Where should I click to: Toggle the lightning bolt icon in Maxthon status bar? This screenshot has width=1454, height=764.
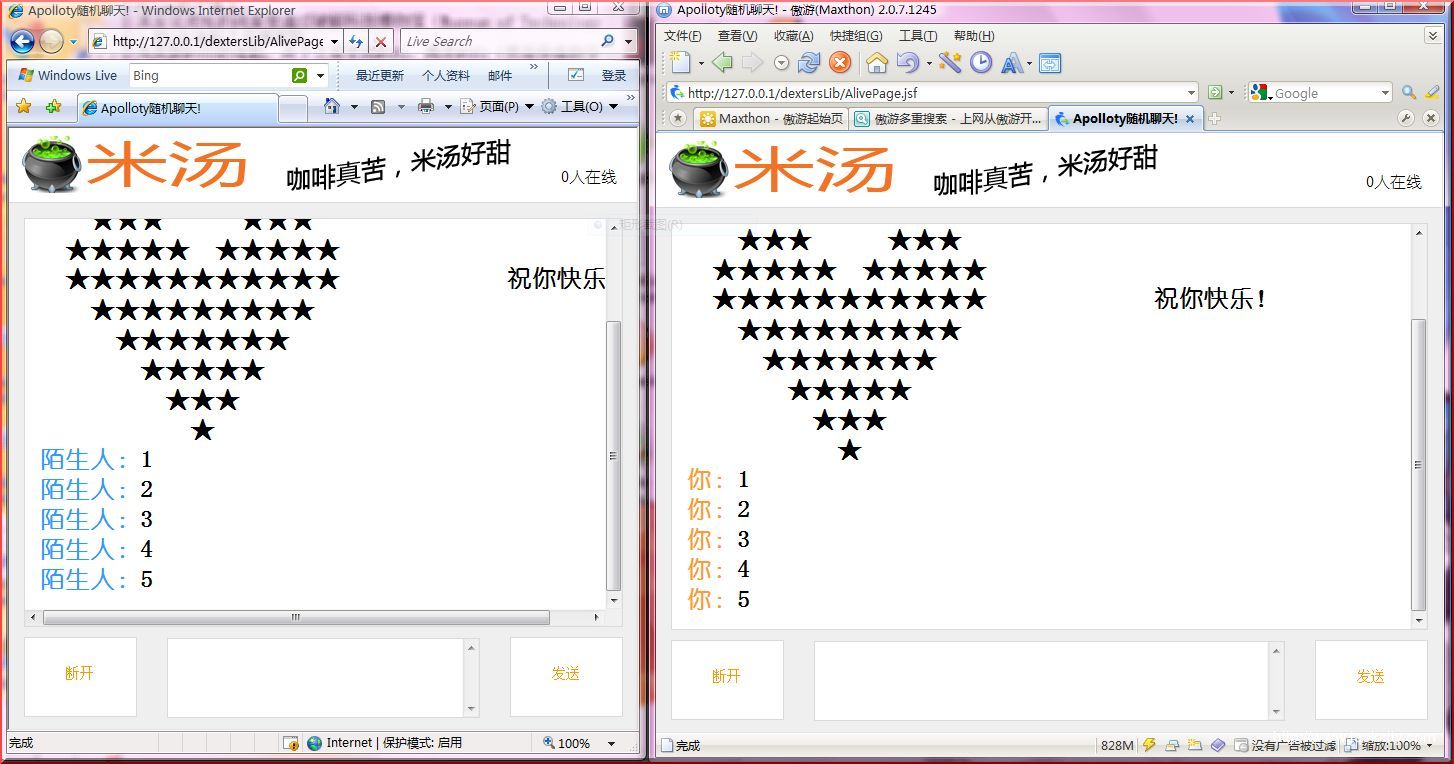tap(1149, 745)
